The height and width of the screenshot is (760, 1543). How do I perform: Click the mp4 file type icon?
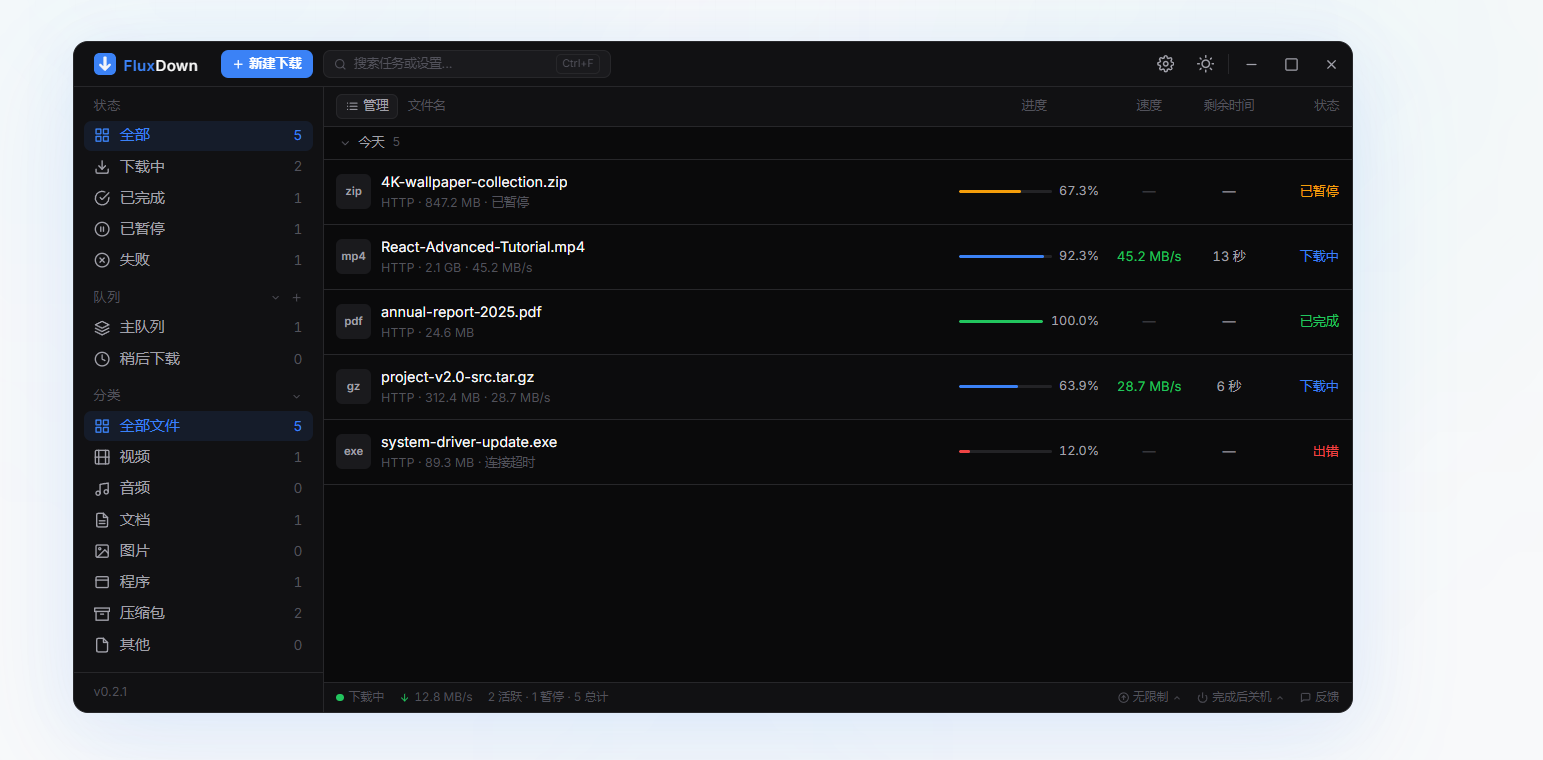click(x=353, y=256)
